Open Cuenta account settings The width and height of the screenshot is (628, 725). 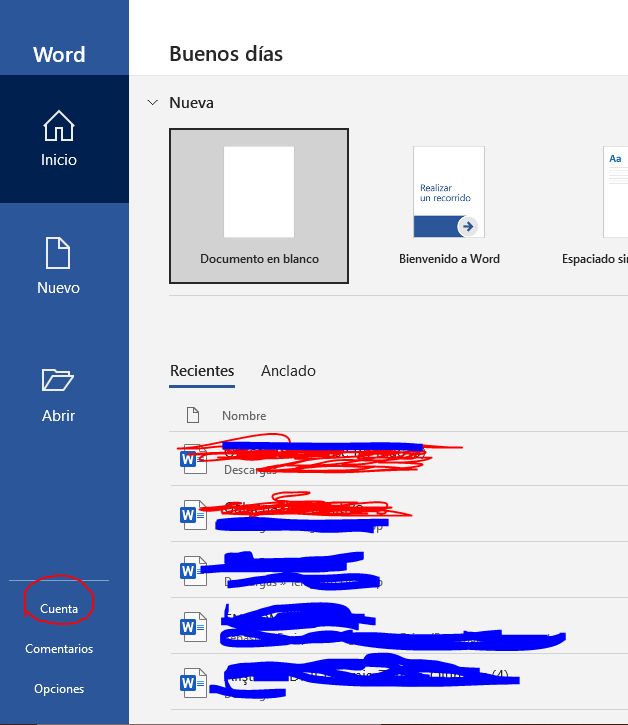[x=59, y=608]
